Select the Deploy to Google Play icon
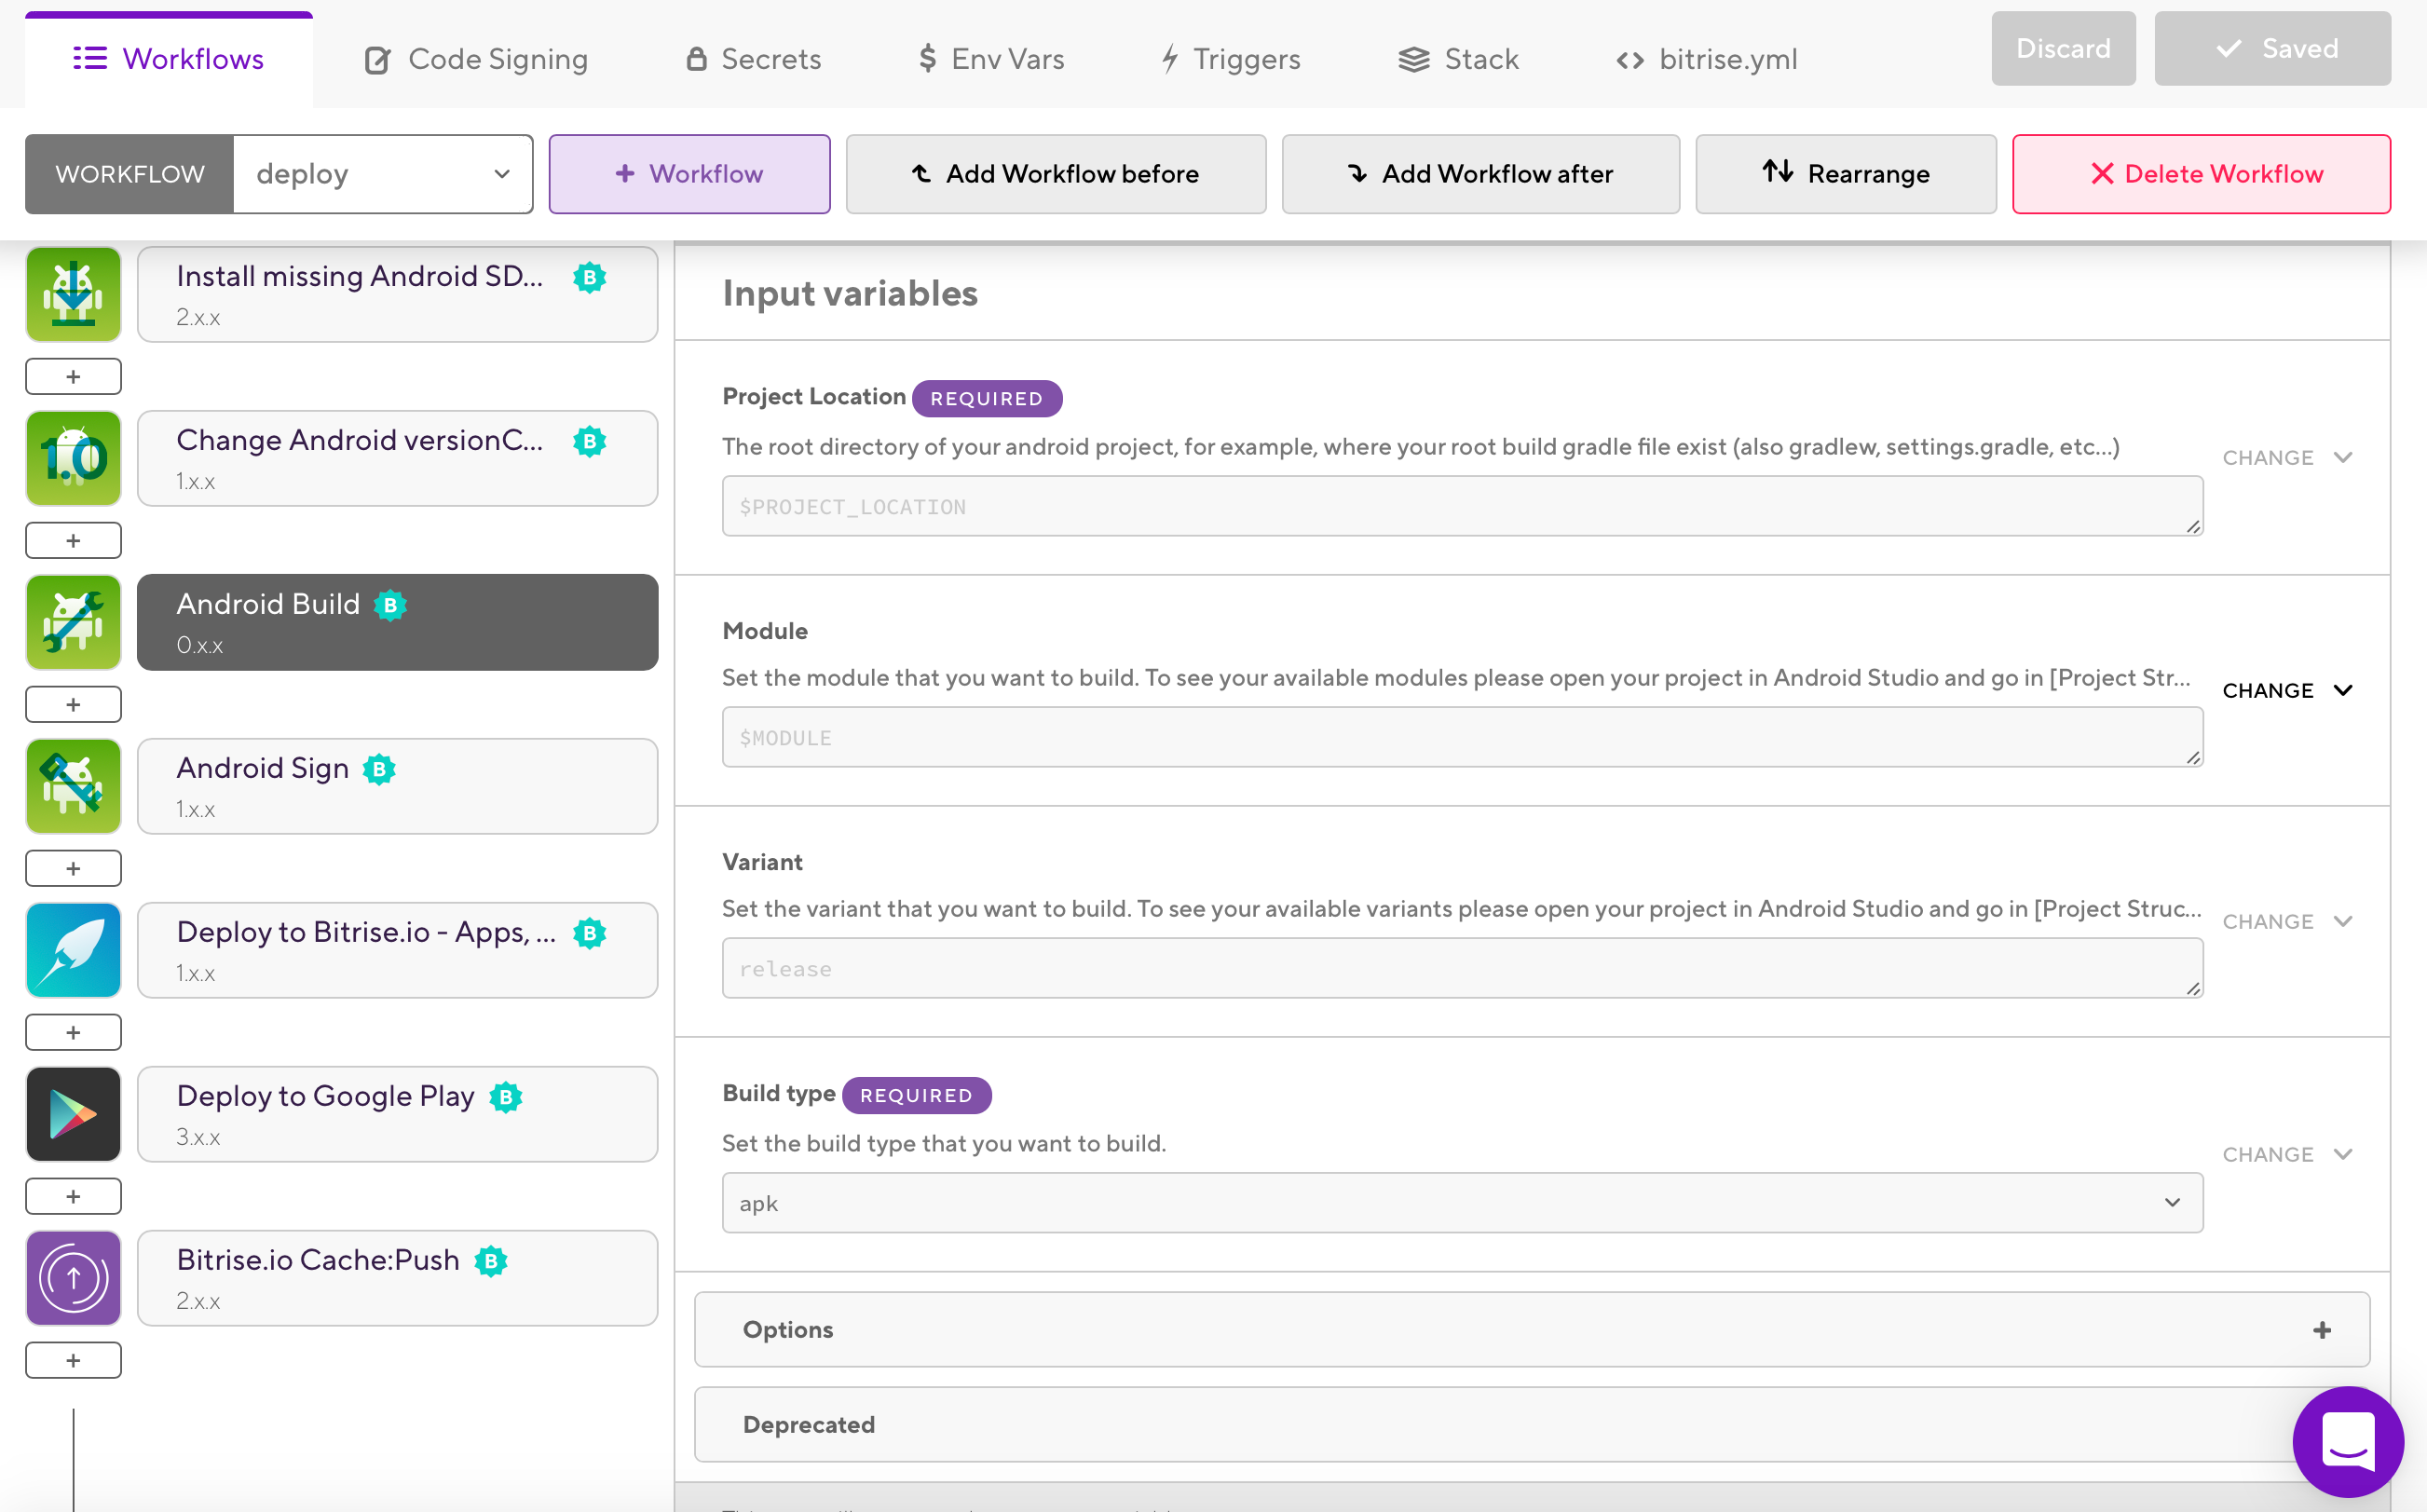The image size is (2427, 1512). [x=73, y=1114]
